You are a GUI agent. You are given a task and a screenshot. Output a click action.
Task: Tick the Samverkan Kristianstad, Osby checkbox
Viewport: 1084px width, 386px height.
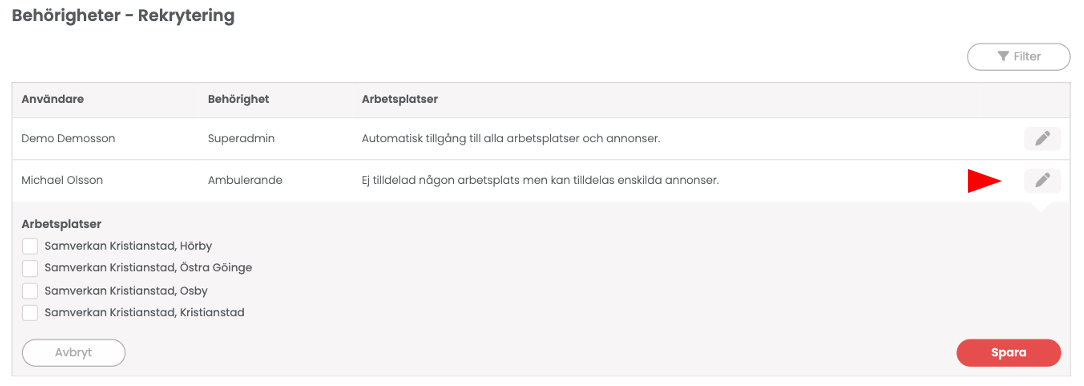click(30, 291)
